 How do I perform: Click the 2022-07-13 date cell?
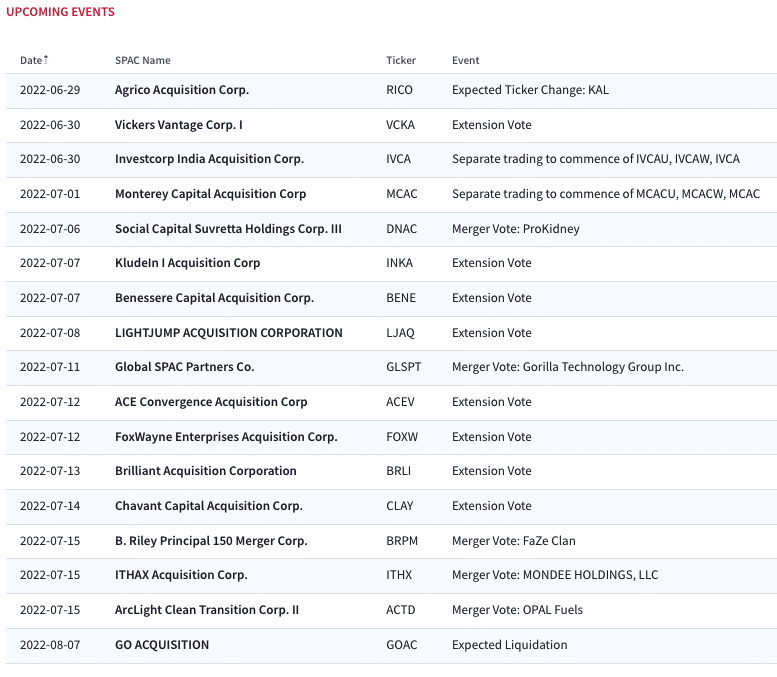coord(50,471)
